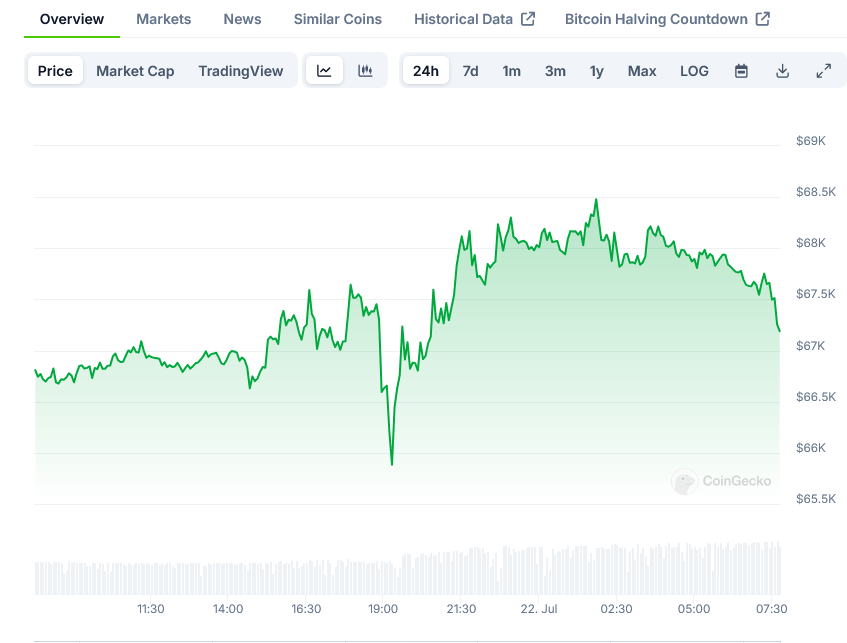Select the 3m time range

[555, 71]
